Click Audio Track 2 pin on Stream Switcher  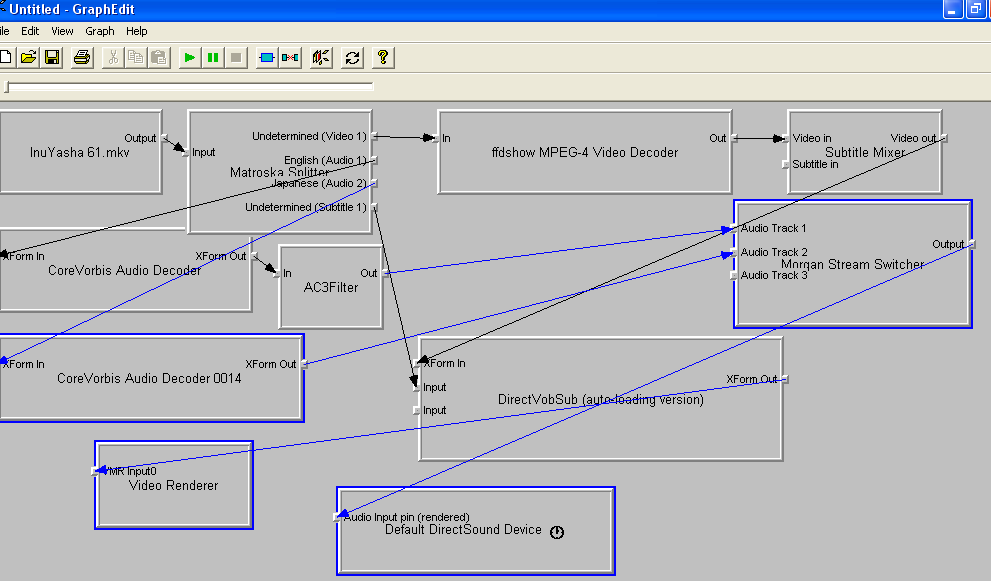(x=733, y=252)
